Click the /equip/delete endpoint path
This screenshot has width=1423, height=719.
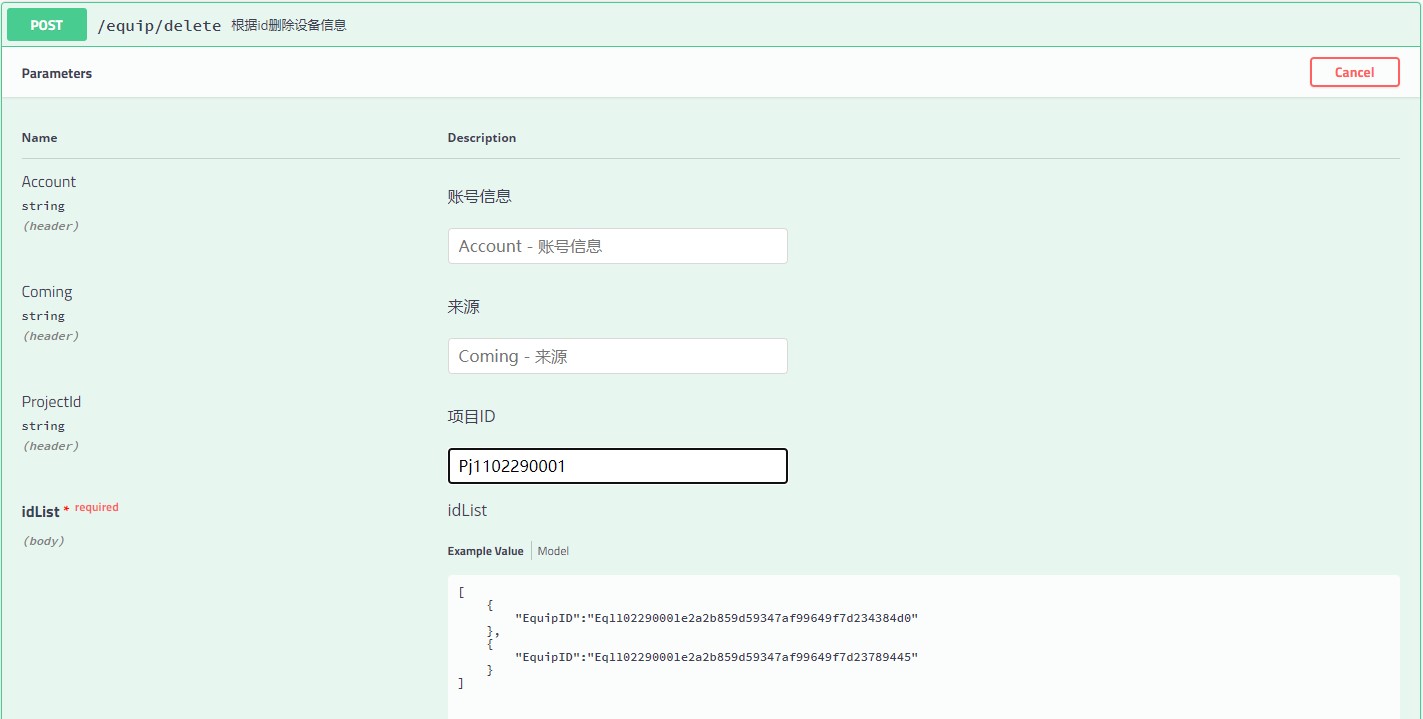(159, 26)
